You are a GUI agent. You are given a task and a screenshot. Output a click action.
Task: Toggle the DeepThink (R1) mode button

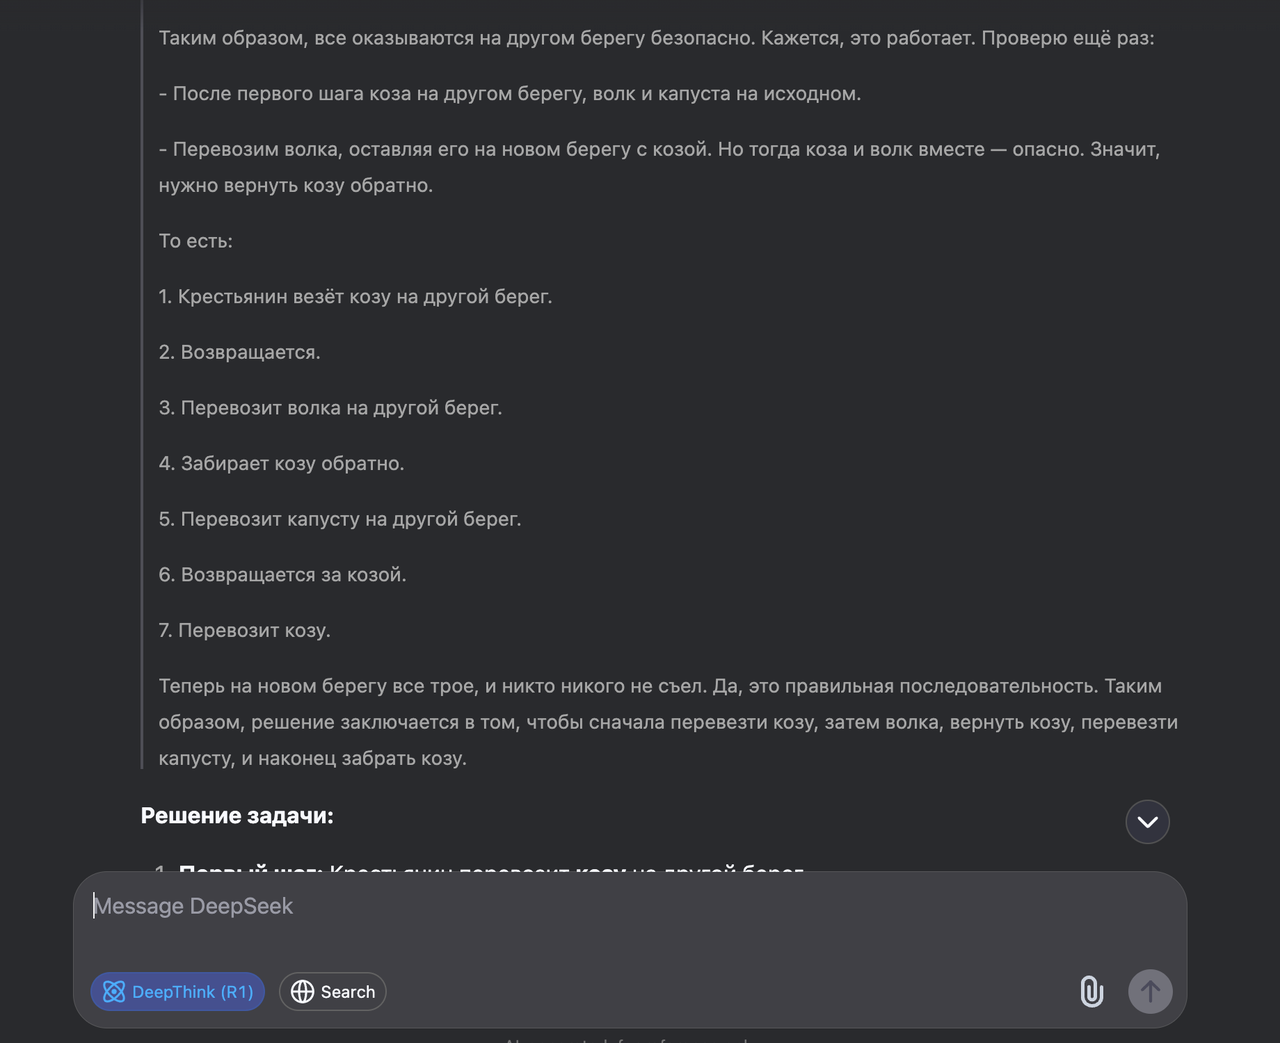click(x=178, y=992)
